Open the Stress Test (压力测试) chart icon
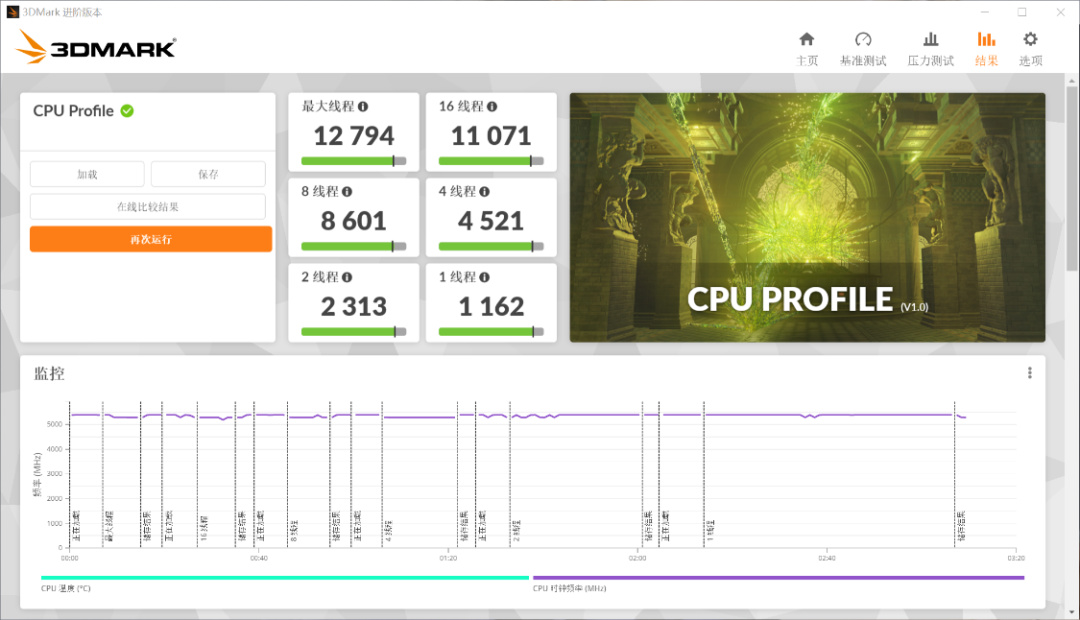1080x620 pixels. coord(931,39)
